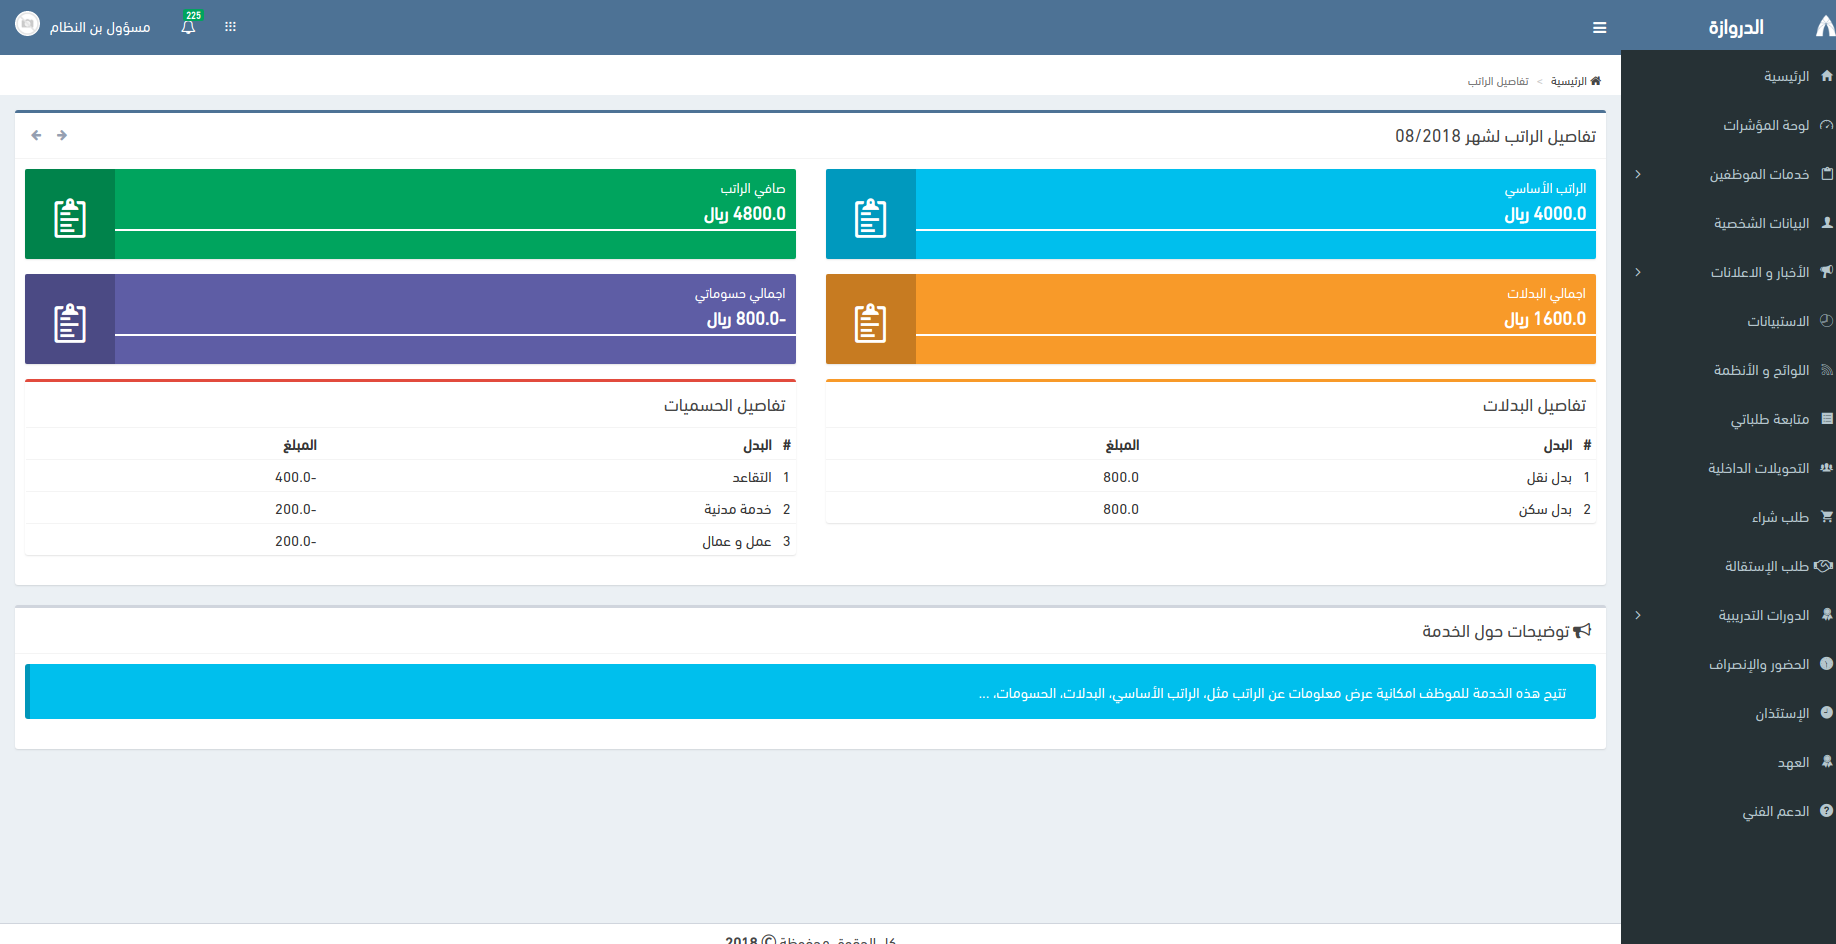Click the user avatar in header

click(28, 25)
